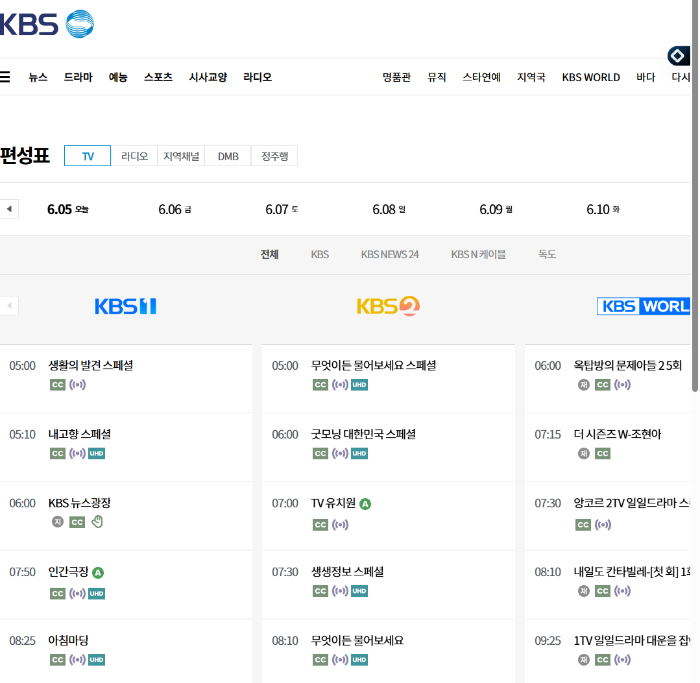Screen dimensions: 700x683
Task: Click UHD badge under 내고향 스페셜
Action: (x=96, y=454)
